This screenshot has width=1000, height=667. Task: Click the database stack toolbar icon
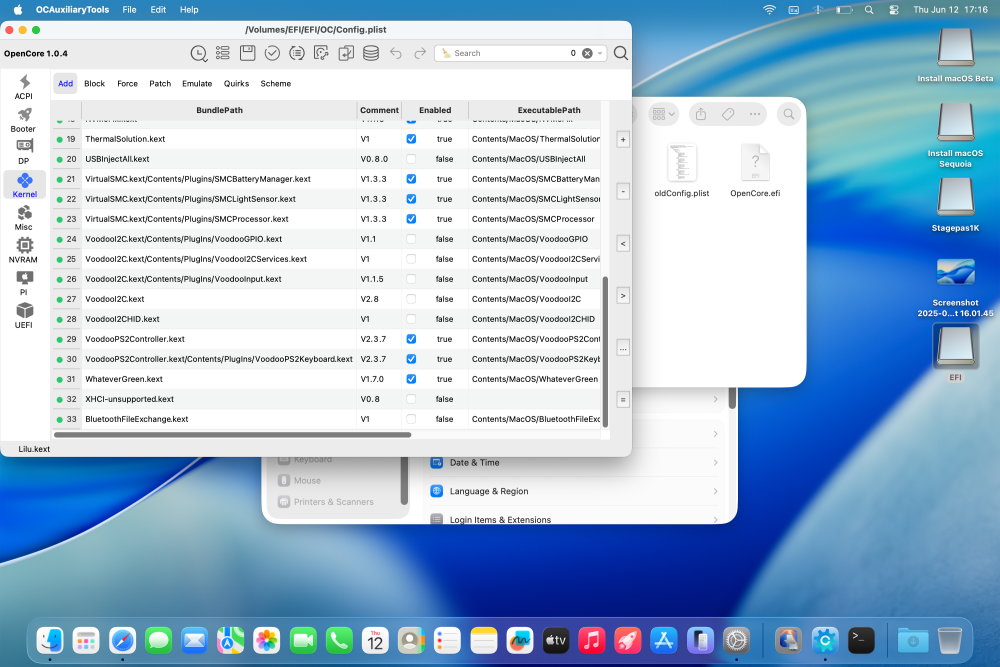371,53
